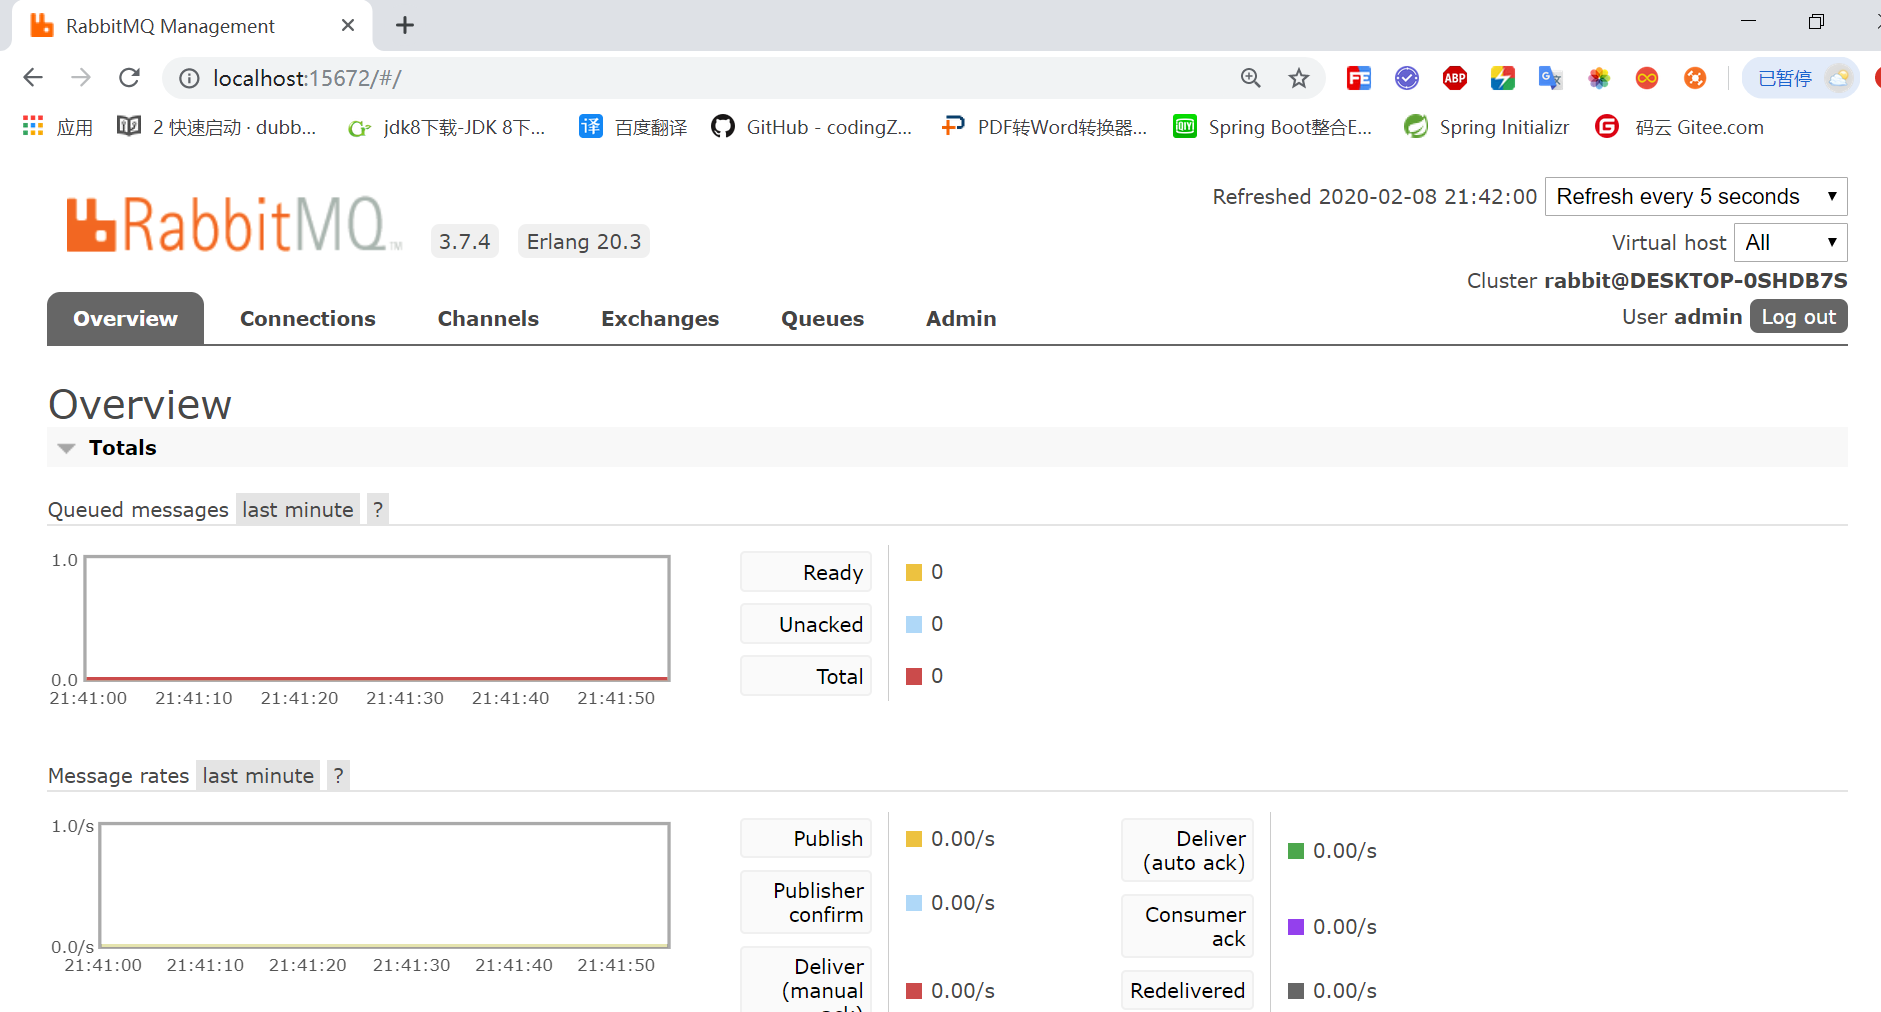Open the orange circle extension icon

pyautogui.click(x=1695, y=78)
